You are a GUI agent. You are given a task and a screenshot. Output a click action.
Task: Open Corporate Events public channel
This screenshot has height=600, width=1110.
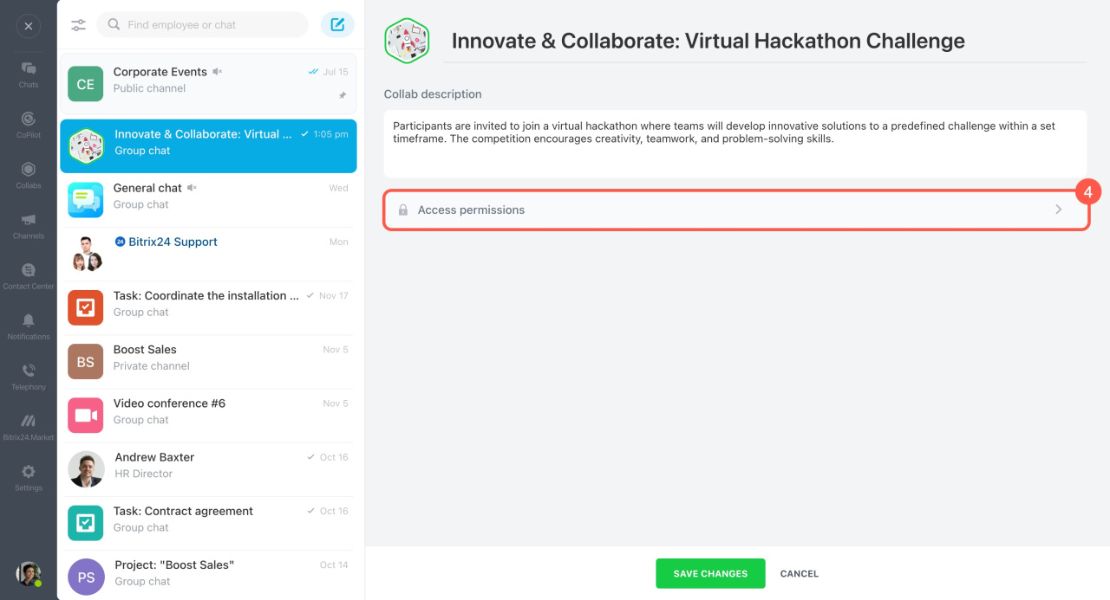(x=209, y=84)
